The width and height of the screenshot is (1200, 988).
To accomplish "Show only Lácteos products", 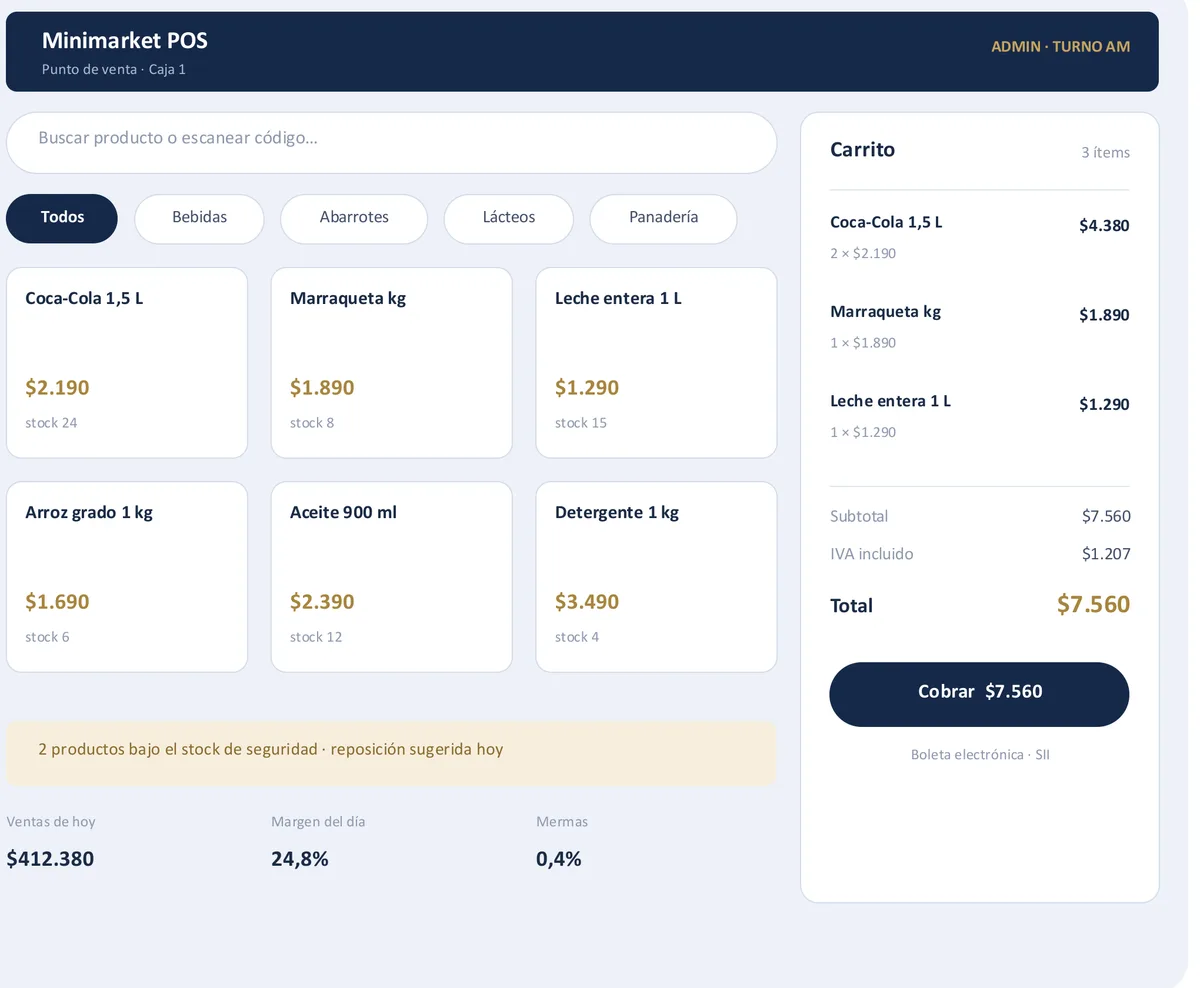I will pyautogui.click(x=509, y=218).
